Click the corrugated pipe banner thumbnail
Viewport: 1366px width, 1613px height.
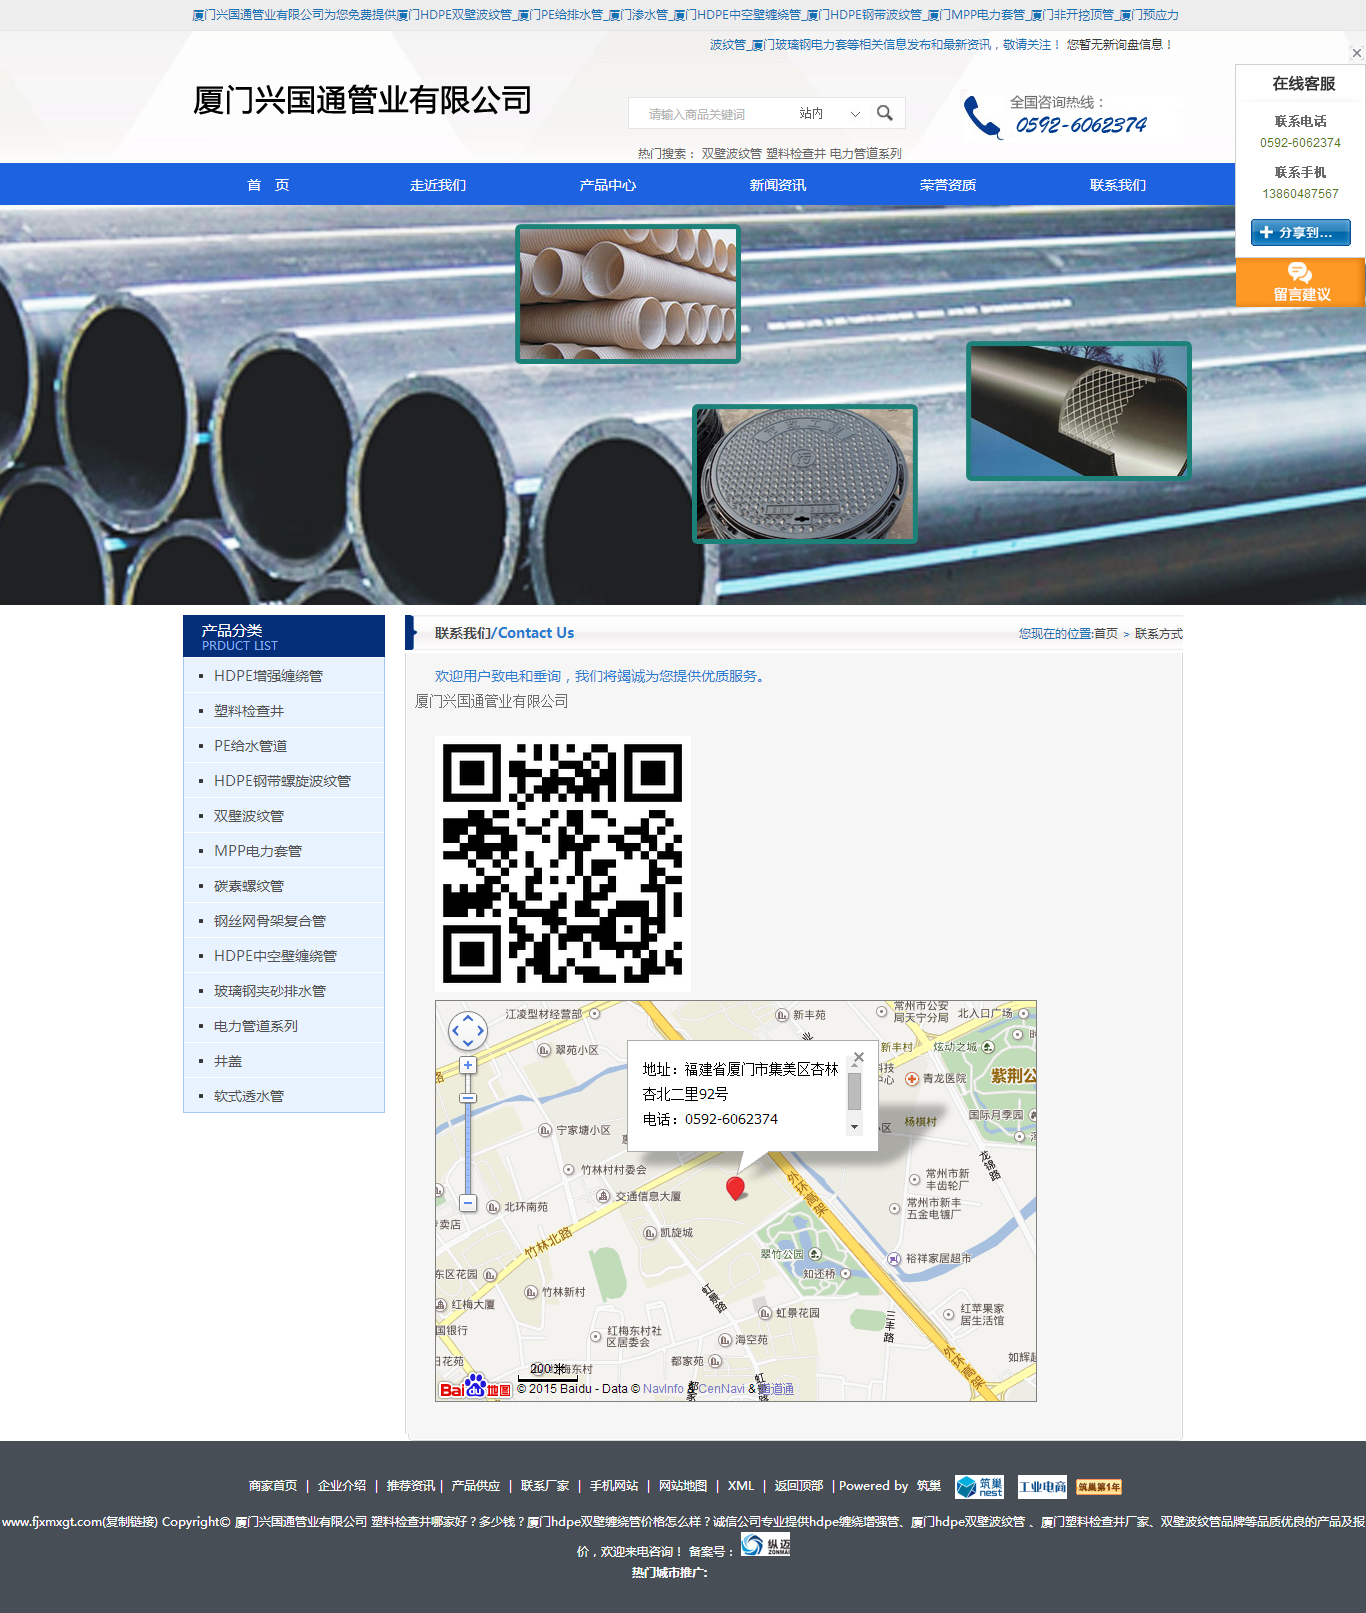tap(628, 294)
